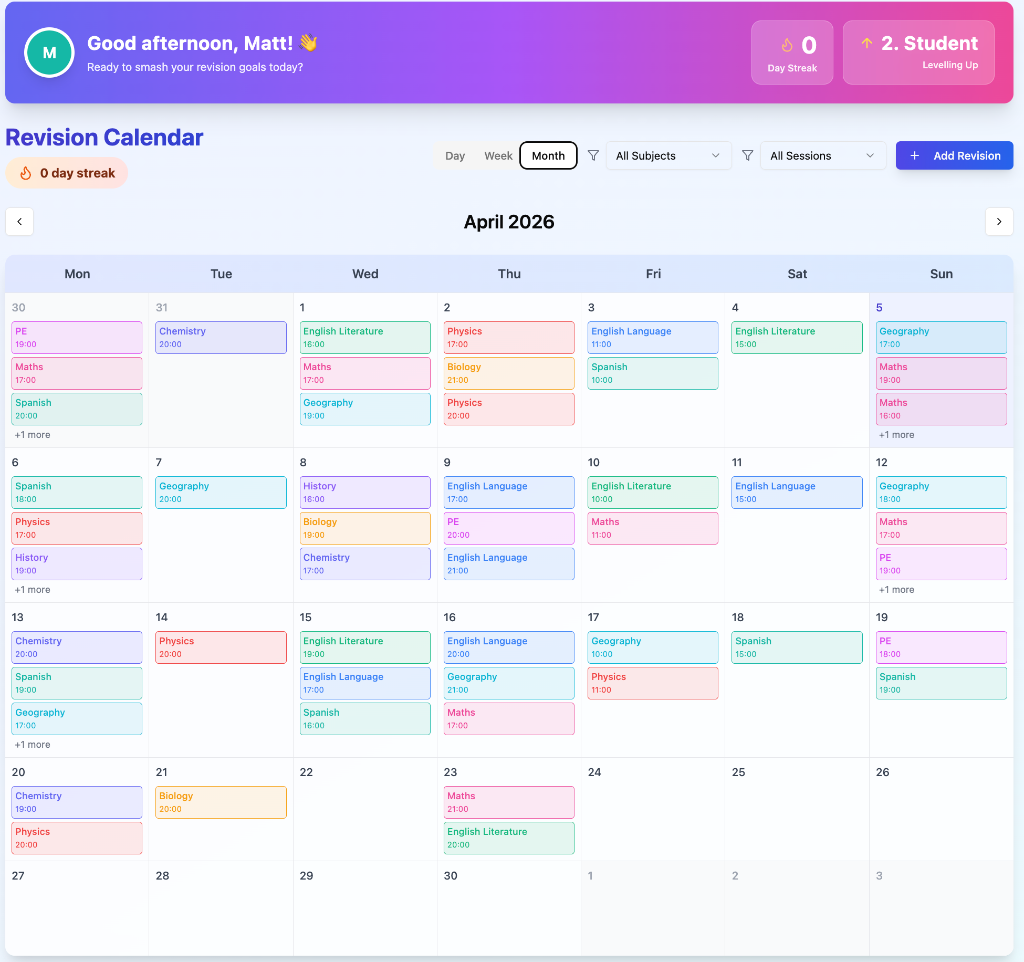Image resolution: width=1024 pixels, height=962 pixels.
Task: Click the Sun column header
Action: pyautogui.click(x=941, y=274)
